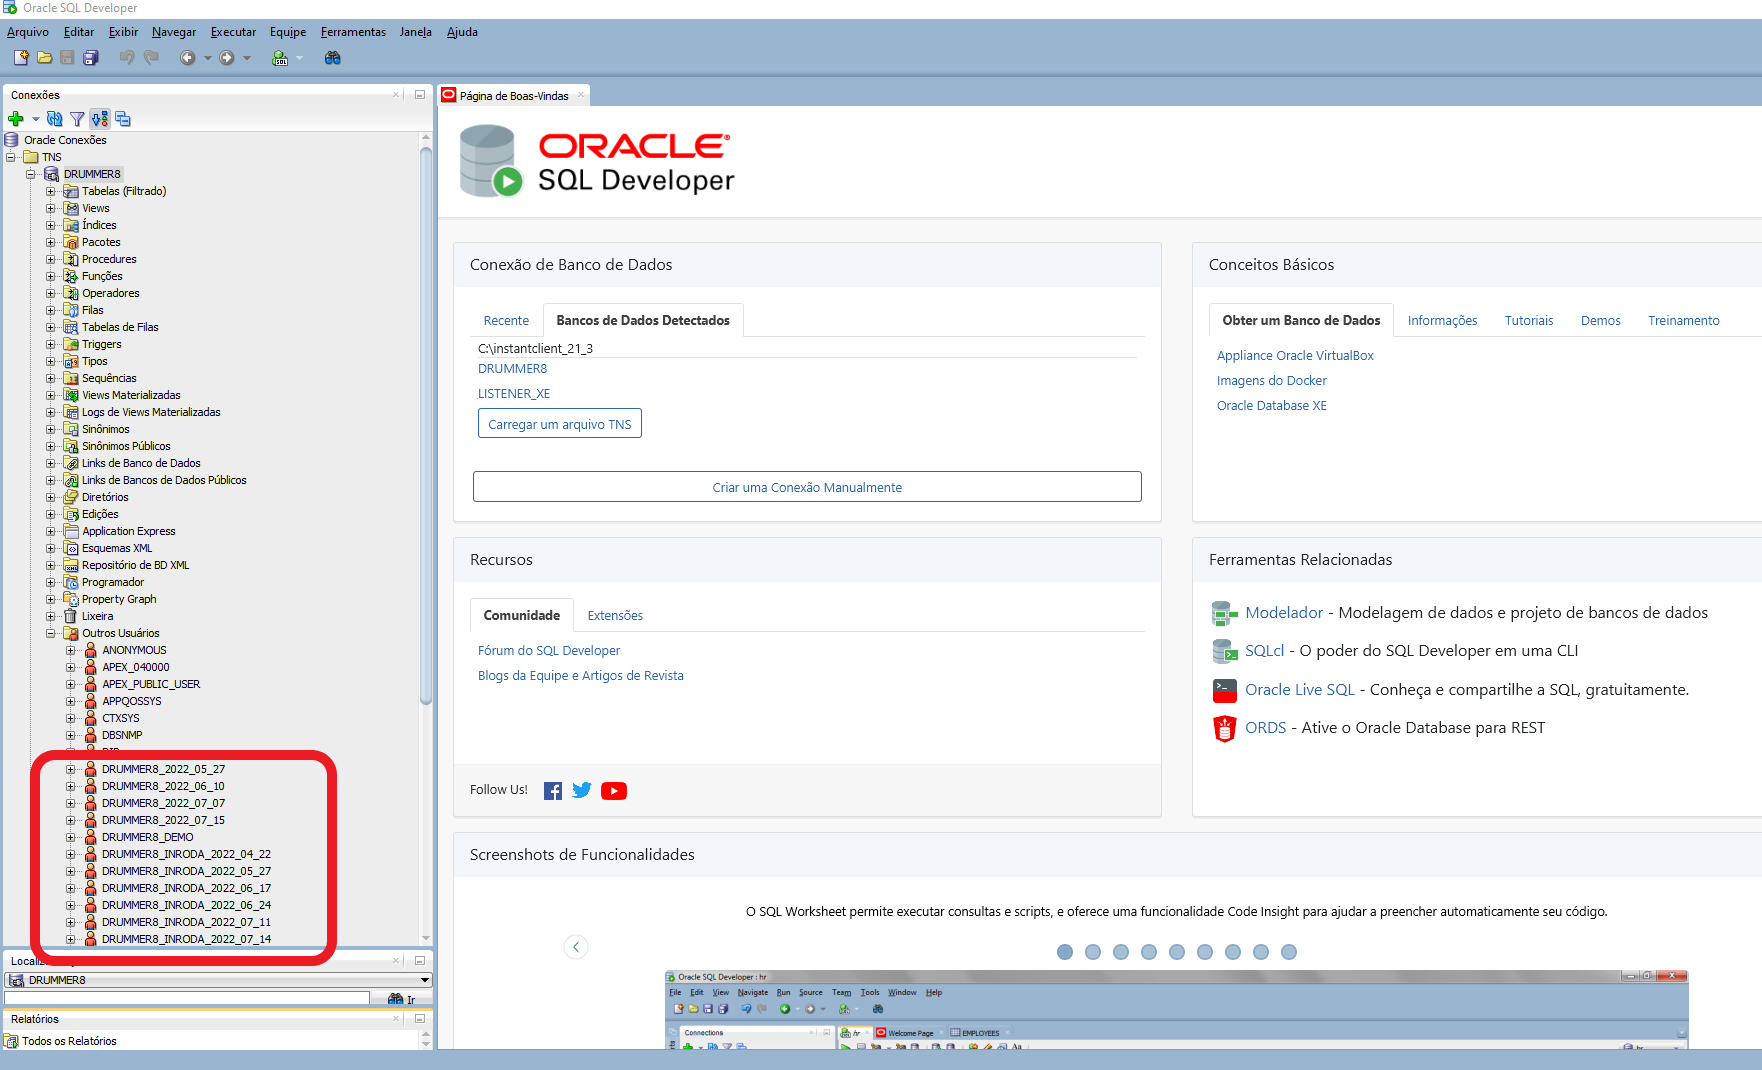The image size is (1762, 1070).
Task: Refresh connections with blue arrows icon
Action: pyautogui.click(x=55, y=119)
